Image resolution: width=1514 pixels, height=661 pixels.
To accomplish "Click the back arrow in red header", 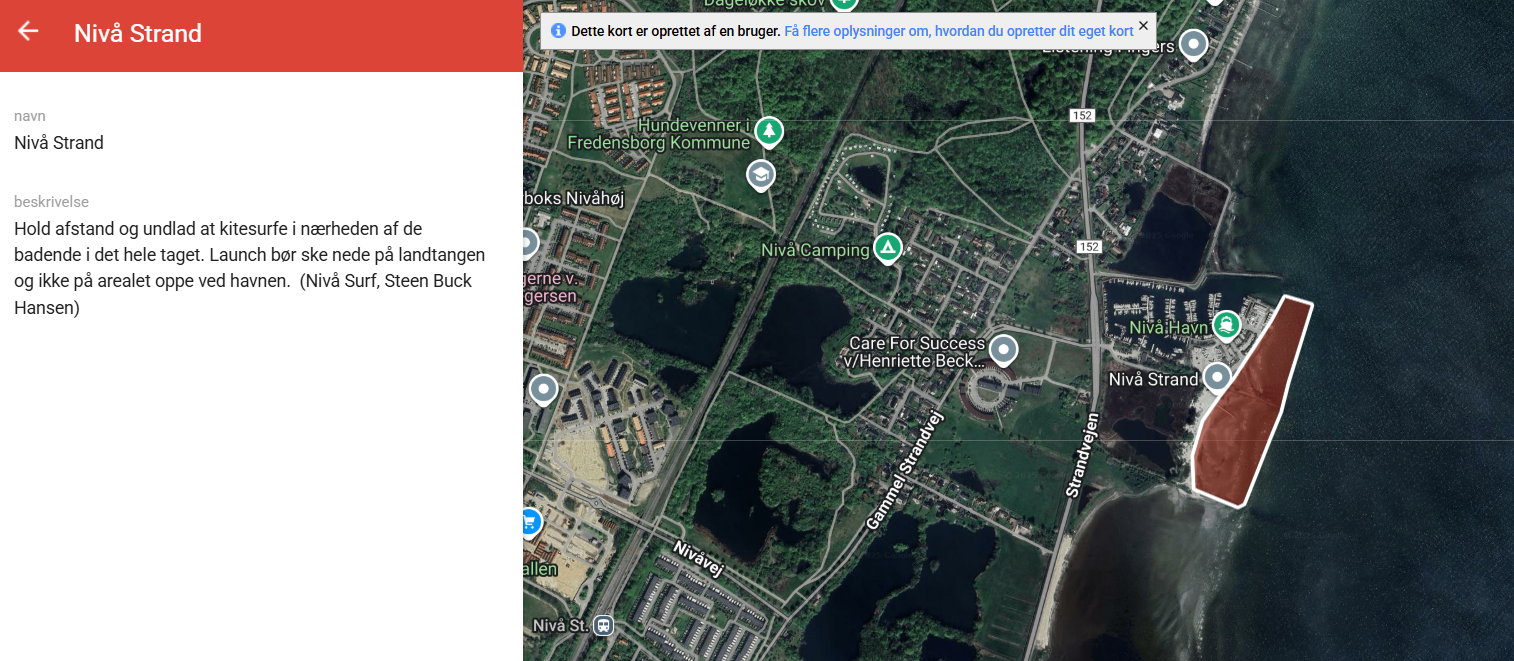I will 28,32.
